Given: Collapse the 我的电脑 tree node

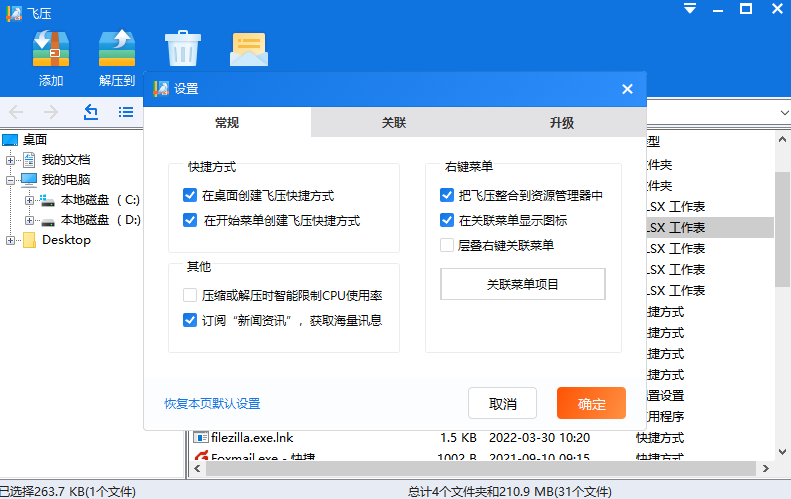Looking at the screenshot, I should tap(11, 180).
